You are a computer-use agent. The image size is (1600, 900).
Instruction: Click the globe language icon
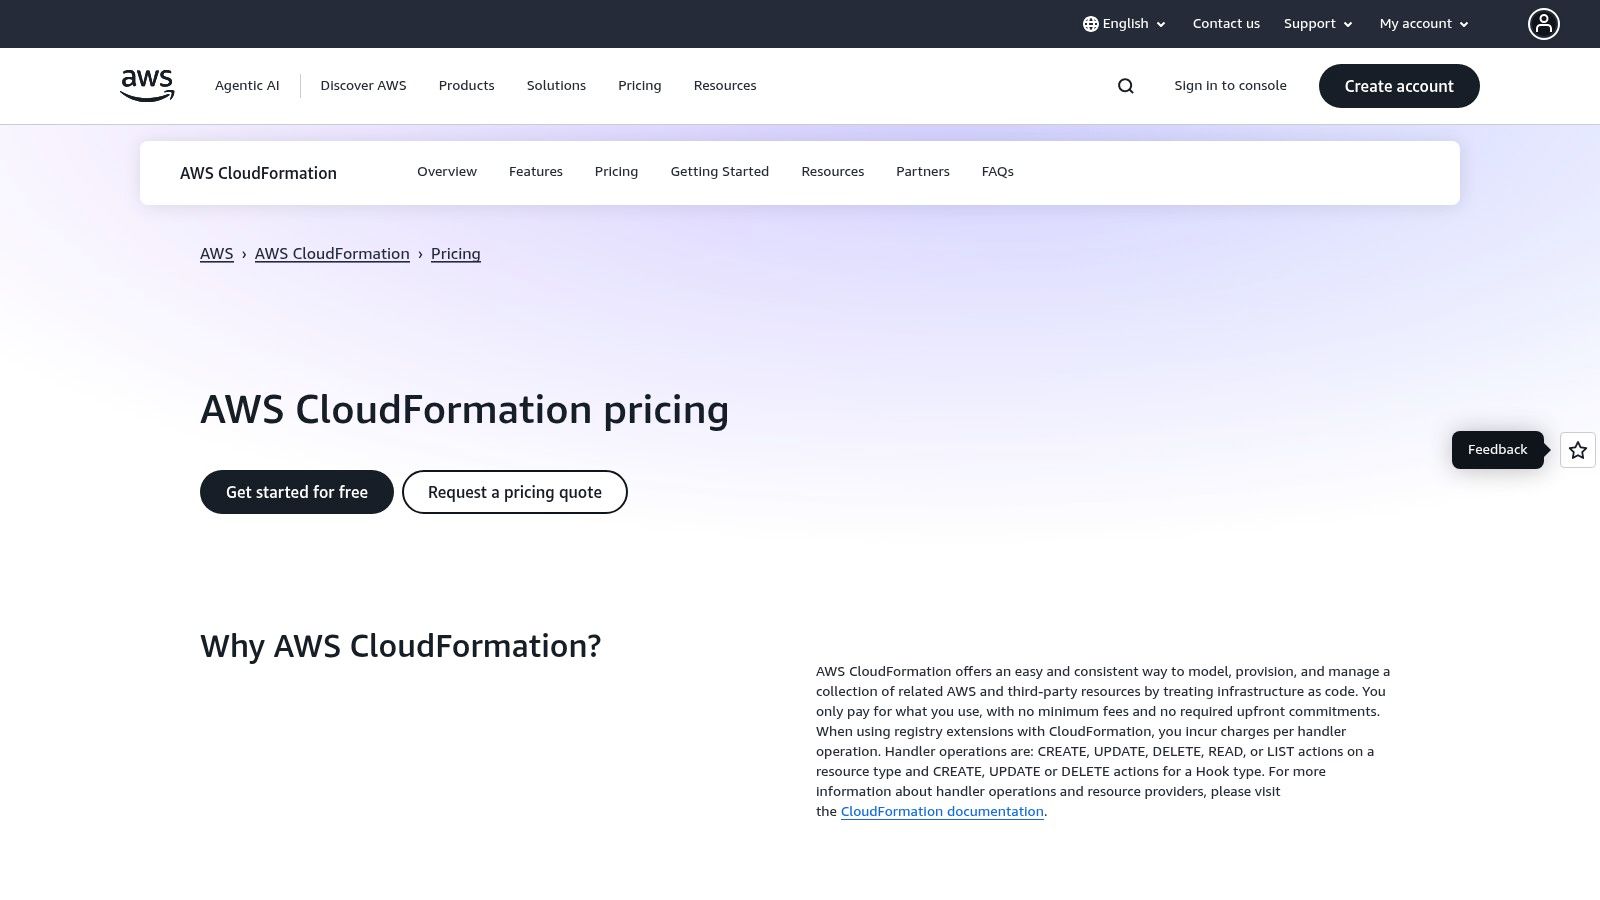(x=1091, y=24)
